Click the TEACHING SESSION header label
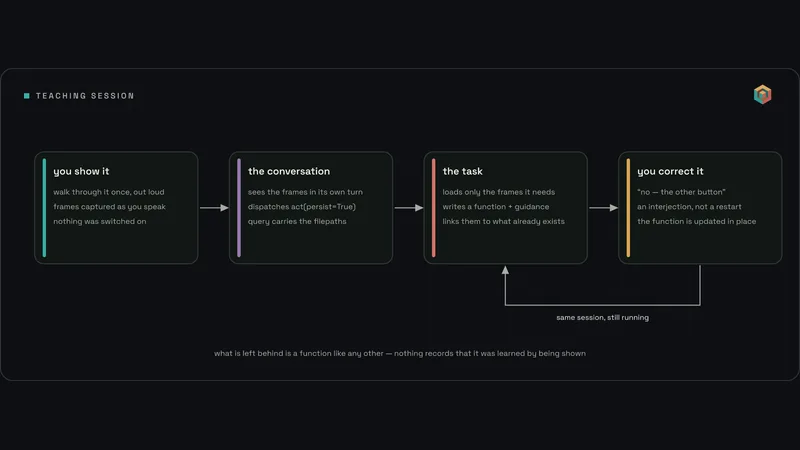The height and width of the screenshot is (450, 800). [85, 96]
